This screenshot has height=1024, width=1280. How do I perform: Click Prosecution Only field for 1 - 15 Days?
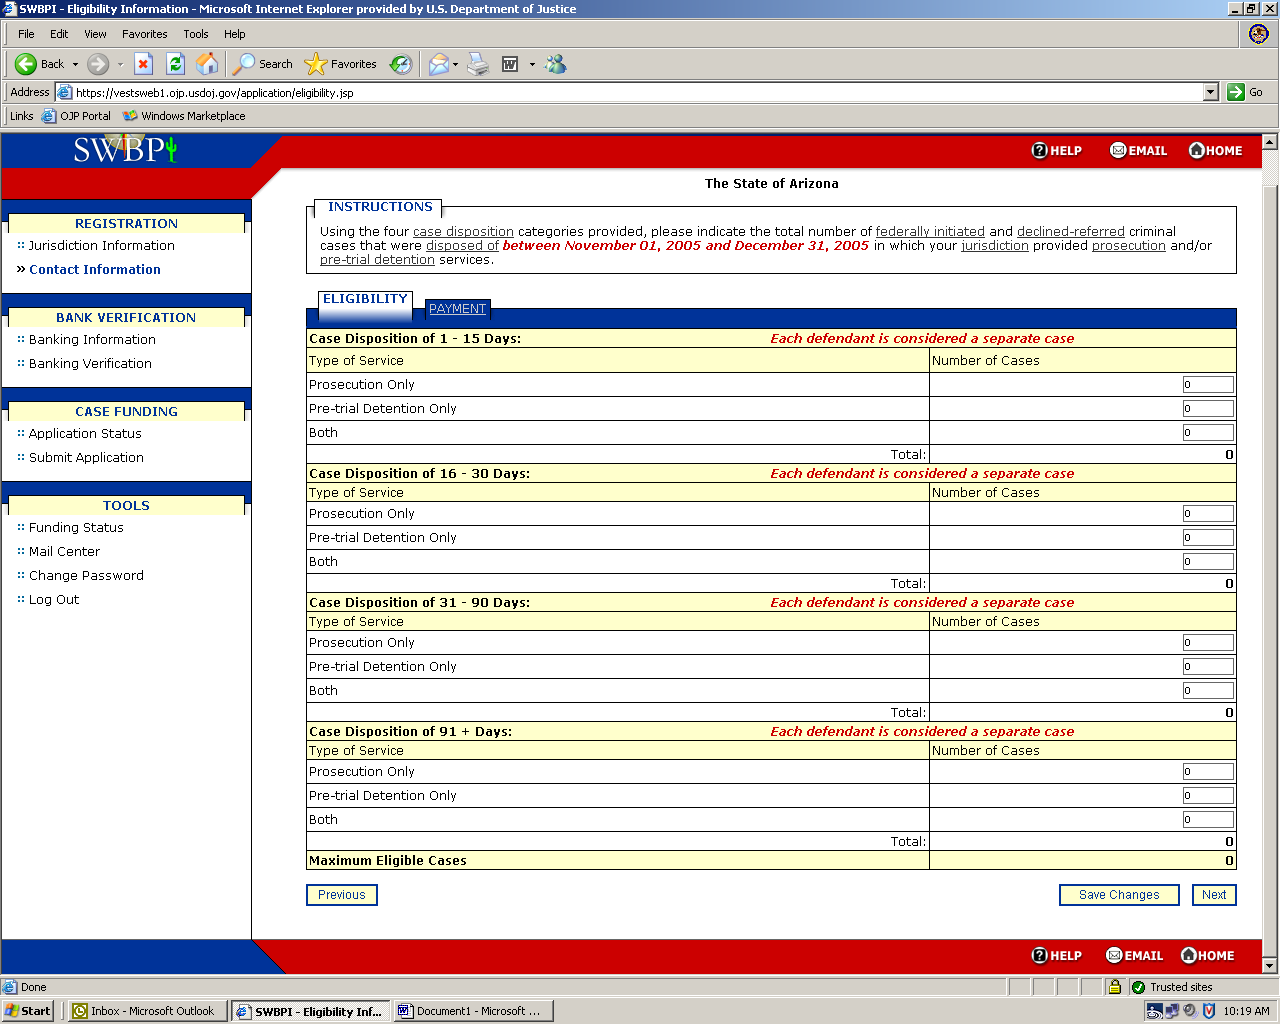click(x=1207, y=385)
